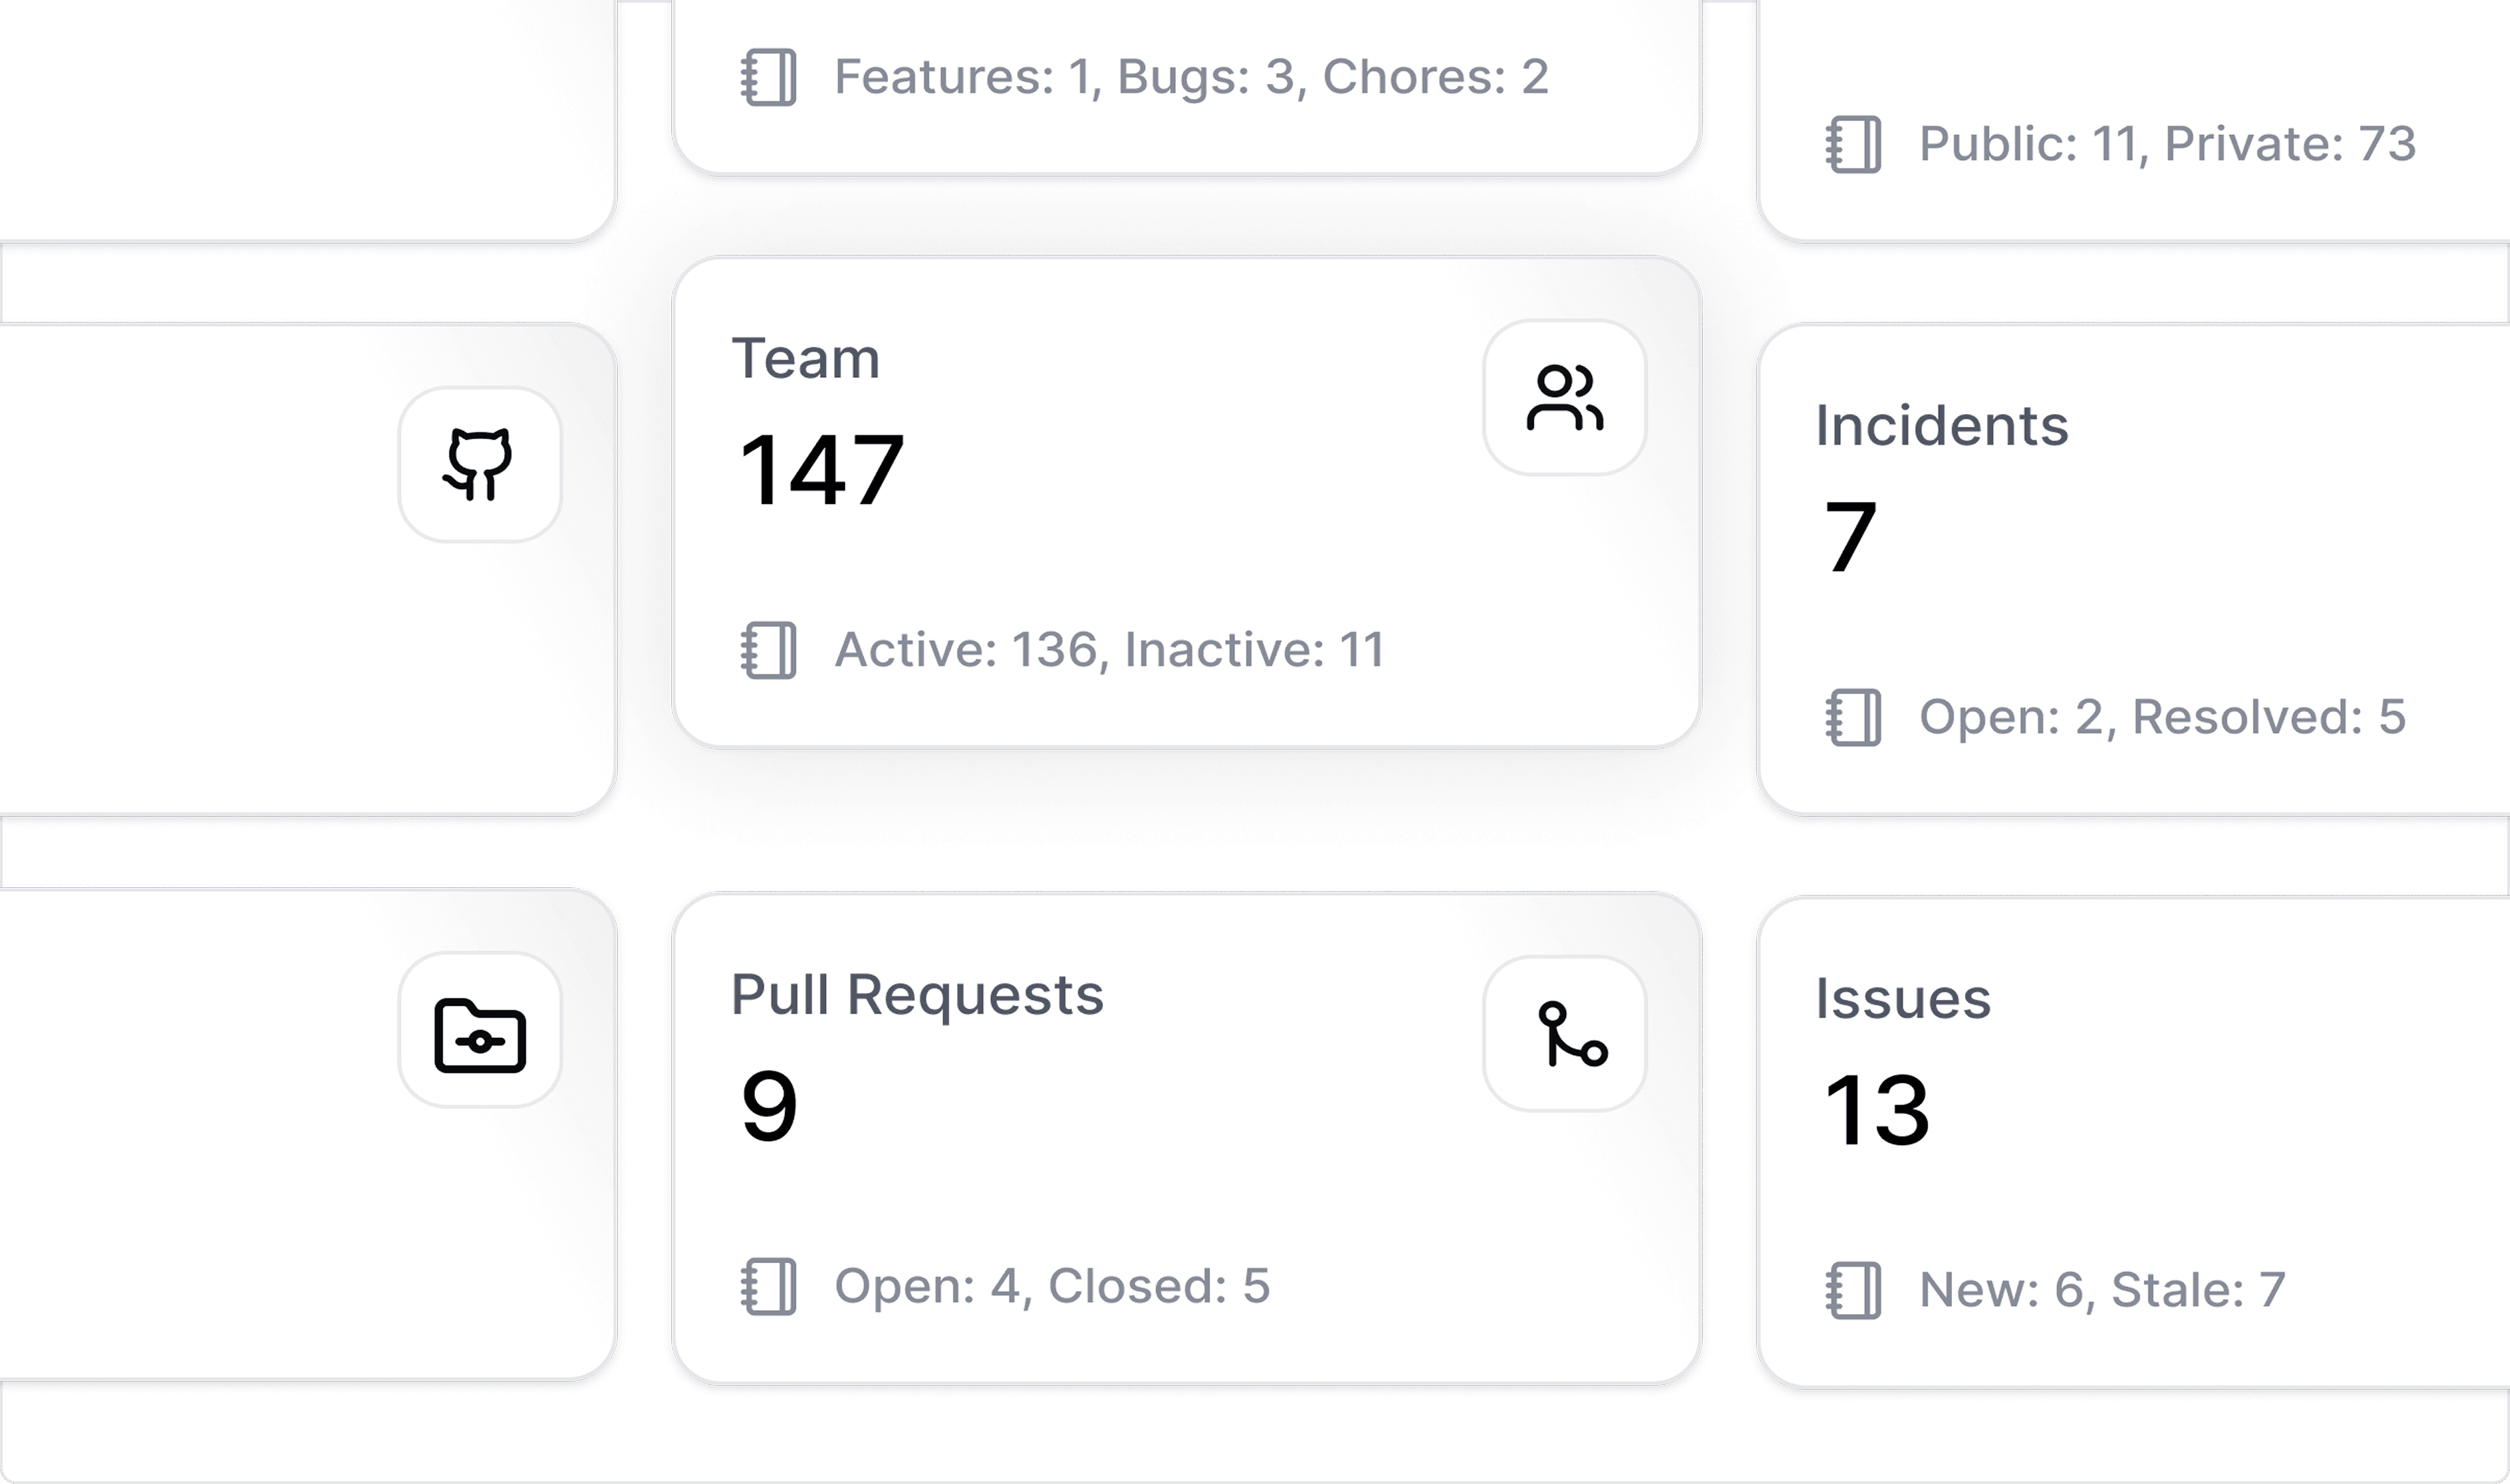Click the team users icon
Image resolution: width=2510 pixels, height=1484 pixels.
tap(1564, 398)
